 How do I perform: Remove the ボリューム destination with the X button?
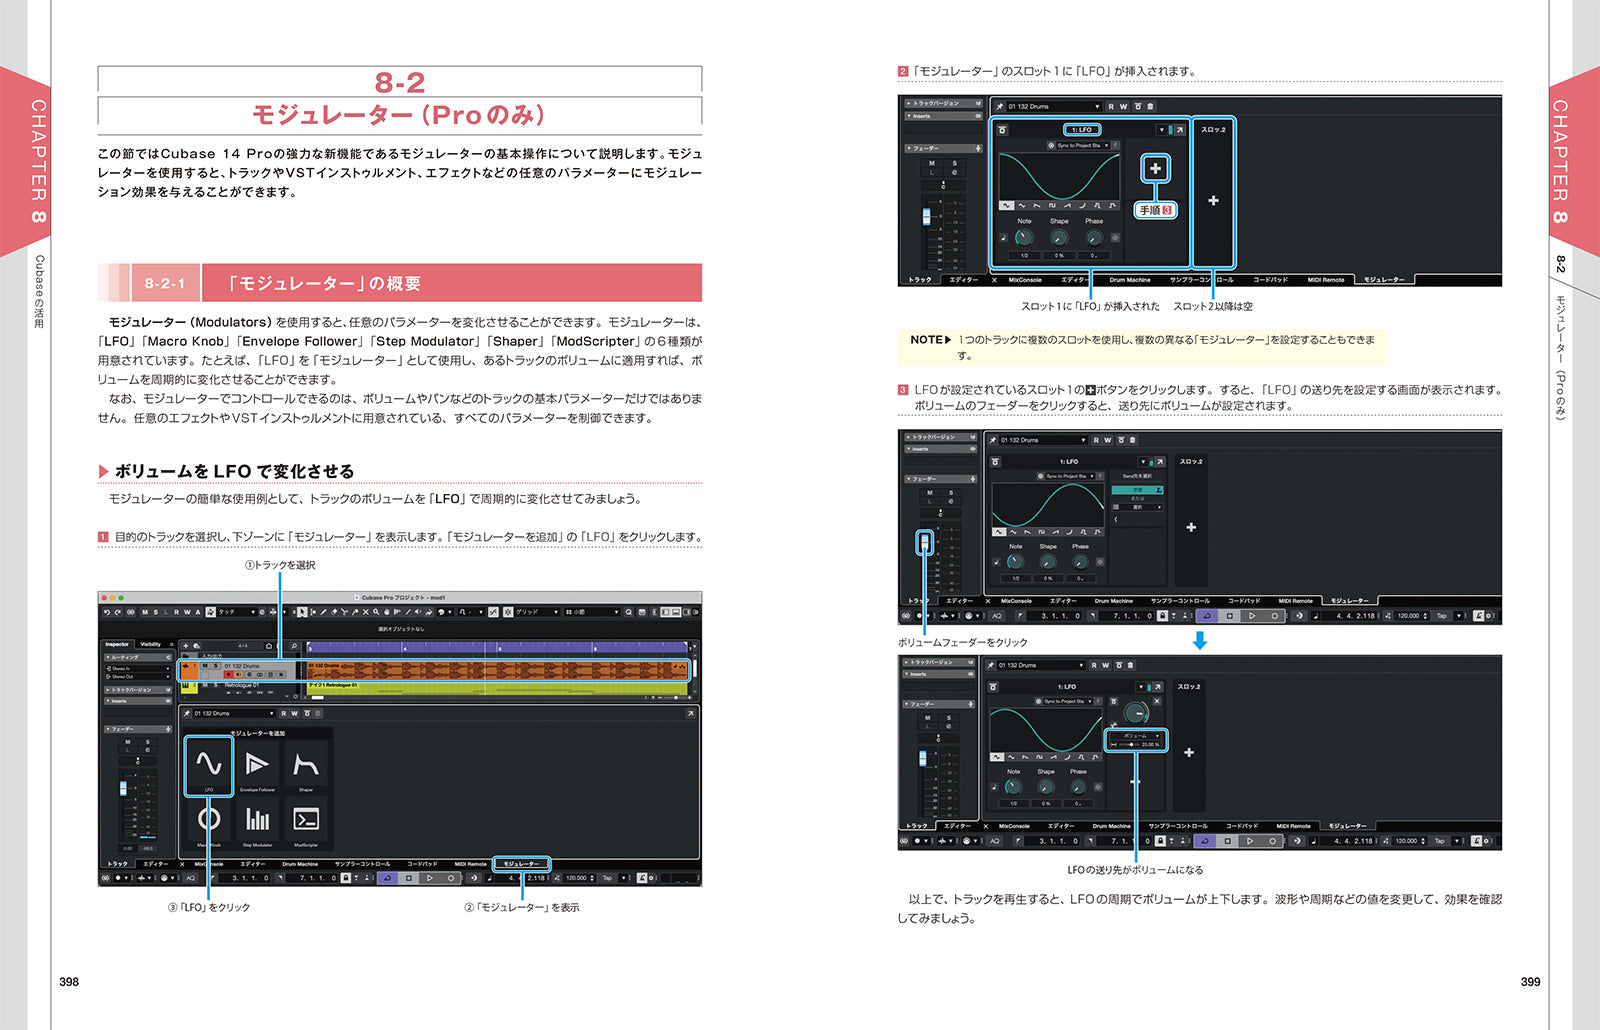coord(1157,702)
